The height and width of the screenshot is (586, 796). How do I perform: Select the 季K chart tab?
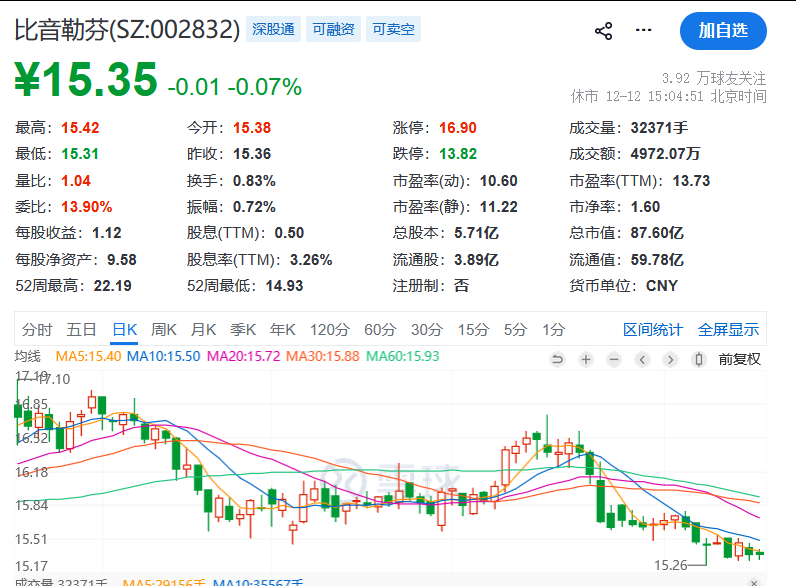point(243,330)
